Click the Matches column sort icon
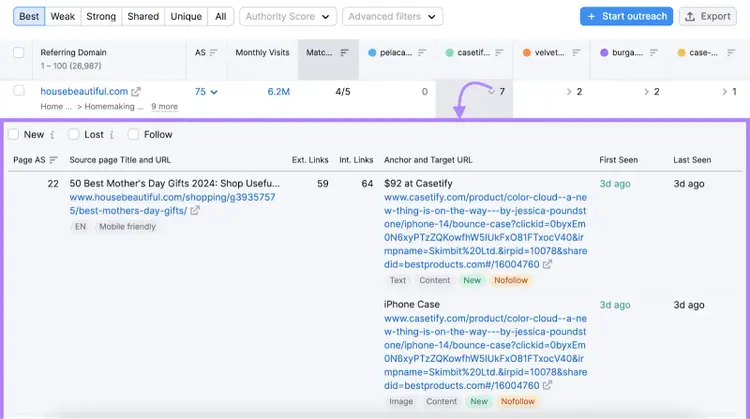The image size is (750, 419). 344,53
